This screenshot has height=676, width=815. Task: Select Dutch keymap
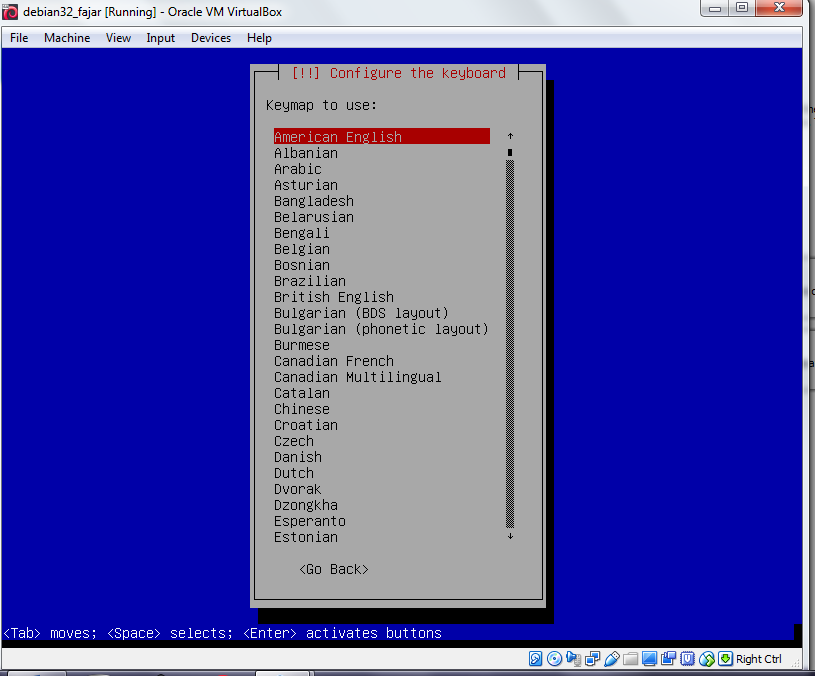click(294, 473)
